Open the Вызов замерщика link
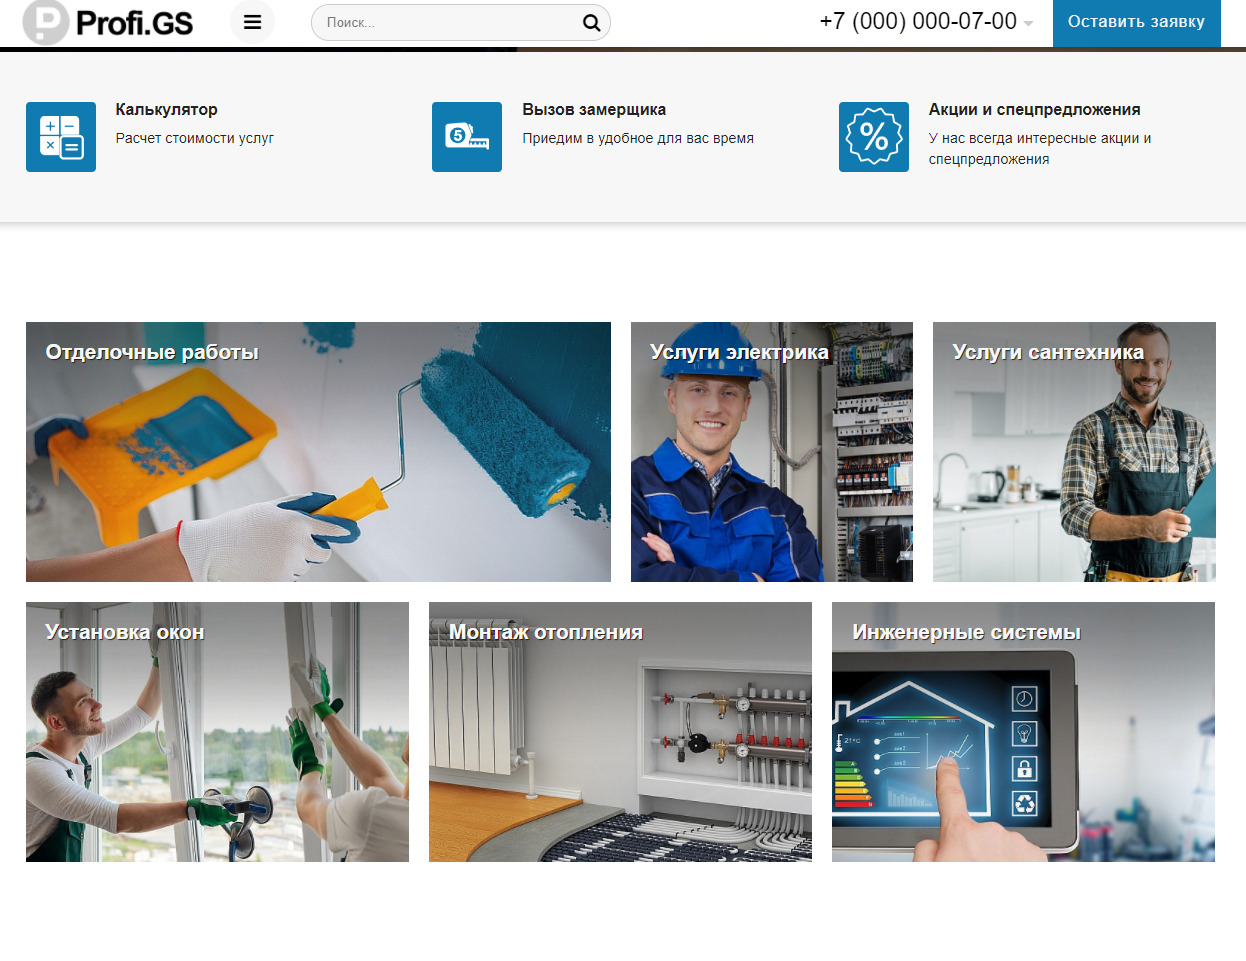Screen dimensions: 1246x961 594,110
